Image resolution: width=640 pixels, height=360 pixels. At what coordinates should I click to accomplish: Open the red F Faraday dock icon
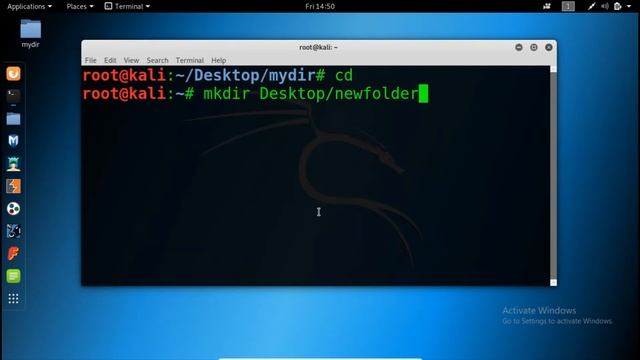point(13,253)
